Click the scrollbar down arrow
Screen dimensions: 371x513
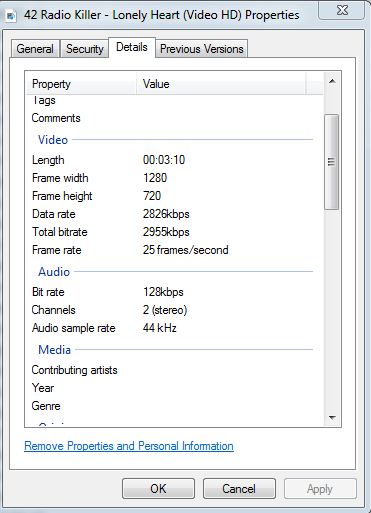pyautogui.click(x=332, y=417)
